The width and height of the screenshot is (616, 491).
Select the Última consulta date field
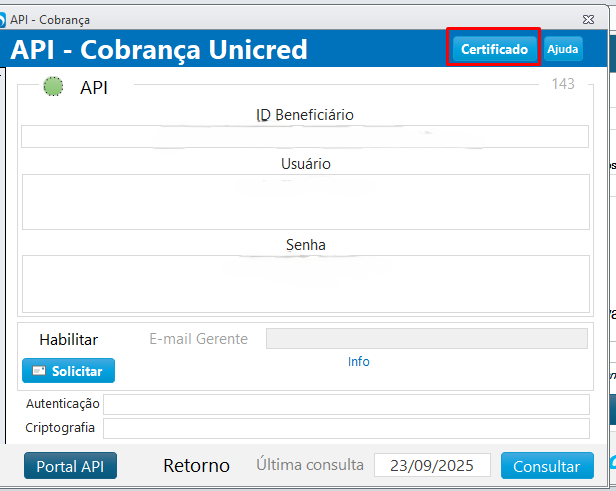[x=432, y=466]
